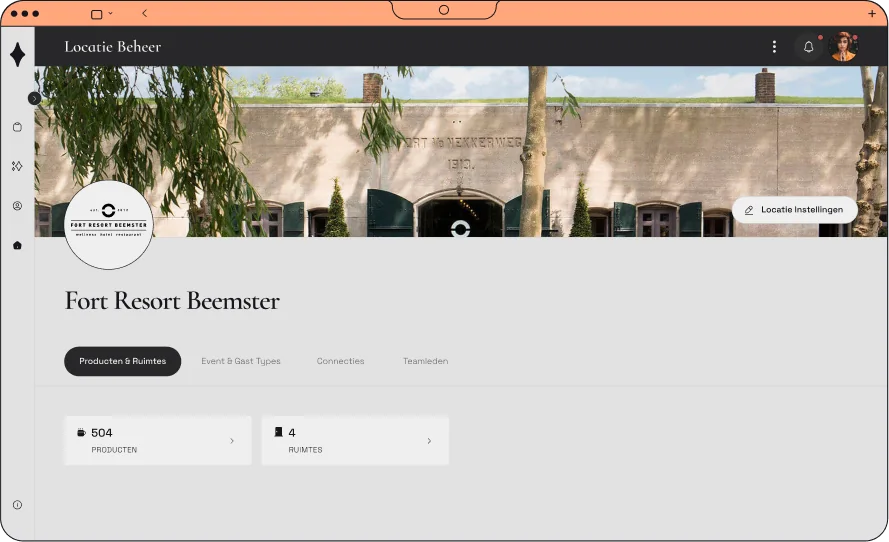
Task: Open the bag icon in the sidebar
Action: click(18, 127)
